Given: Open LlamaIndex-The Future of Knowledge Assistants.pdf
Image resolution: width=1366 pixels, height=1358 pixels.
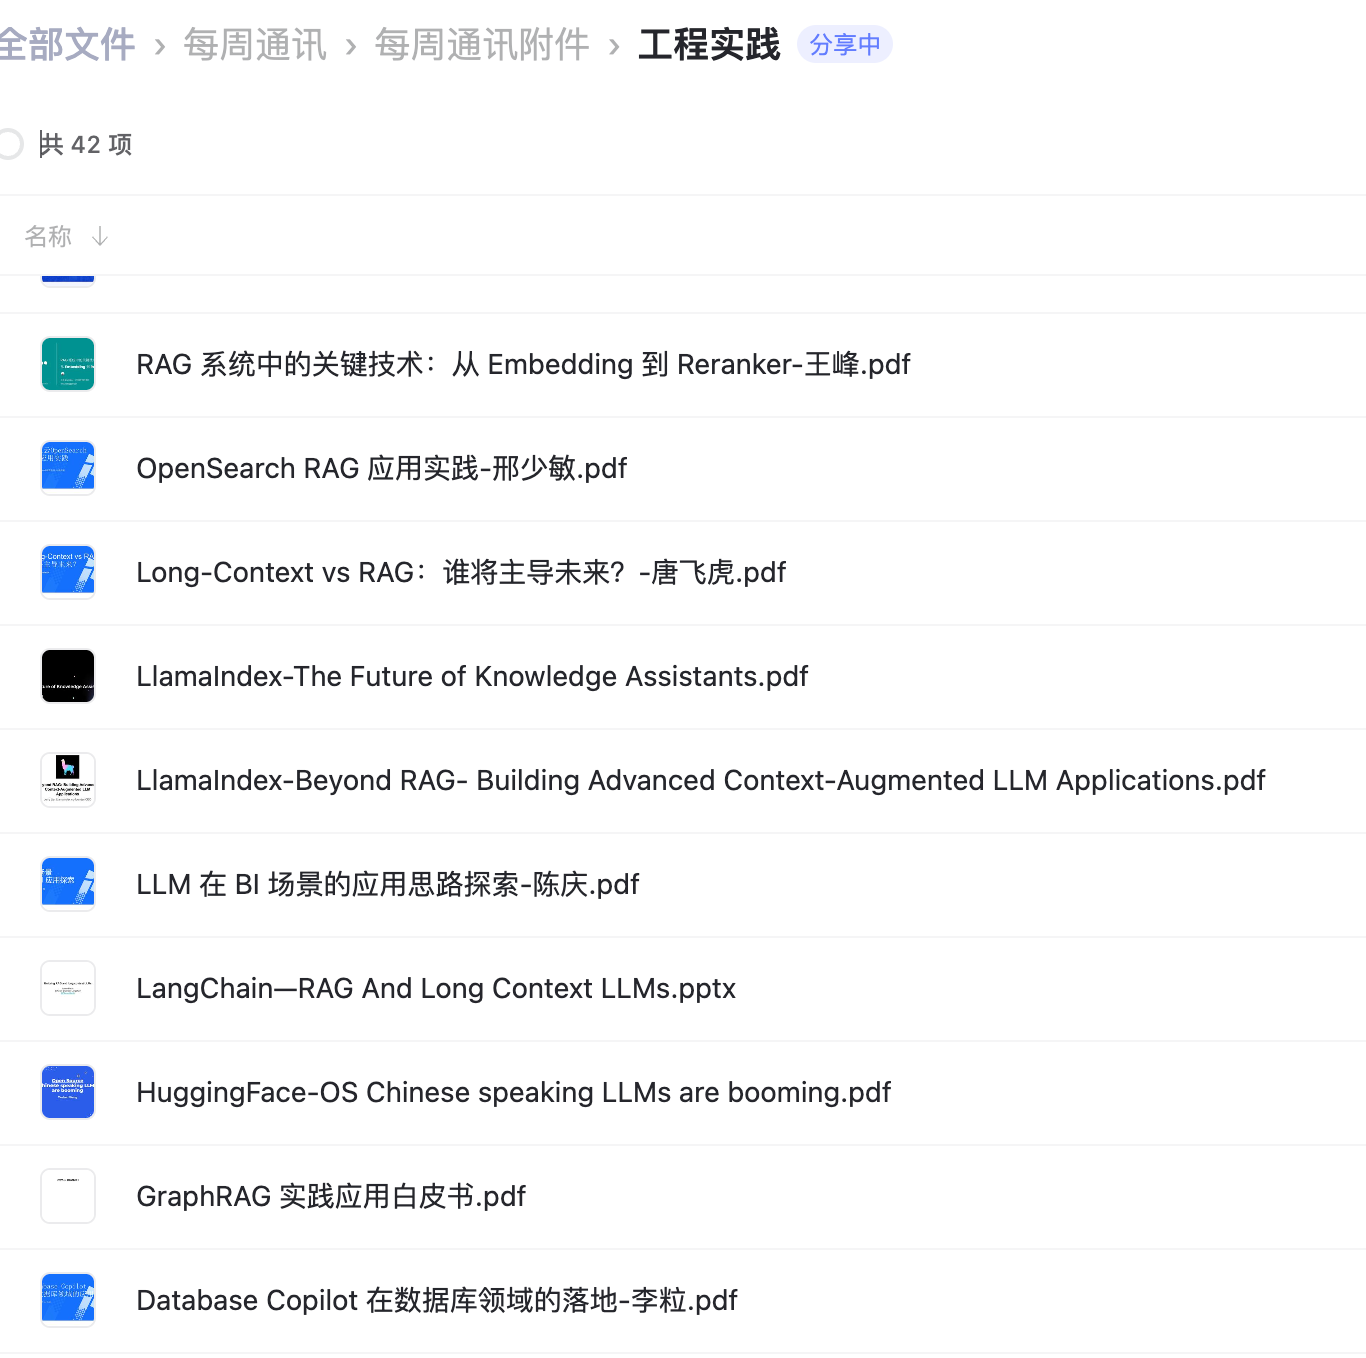Looking at the screenshot, I should click(472, 676).
